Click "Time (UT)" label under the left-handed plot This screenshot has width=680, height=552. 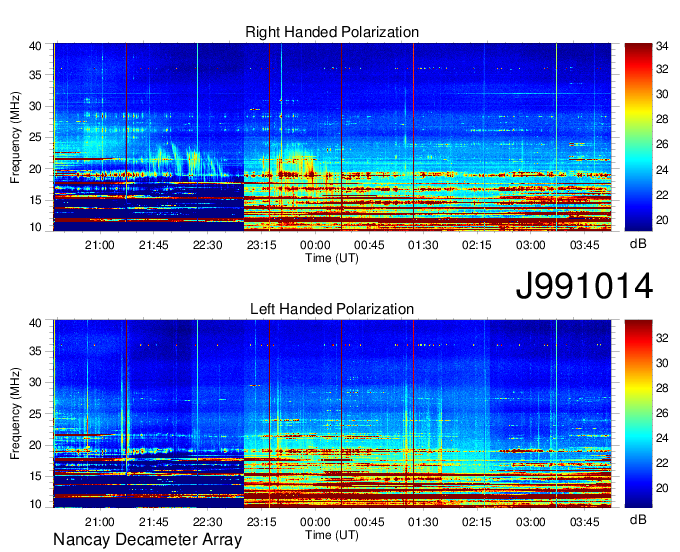(332, 535)
